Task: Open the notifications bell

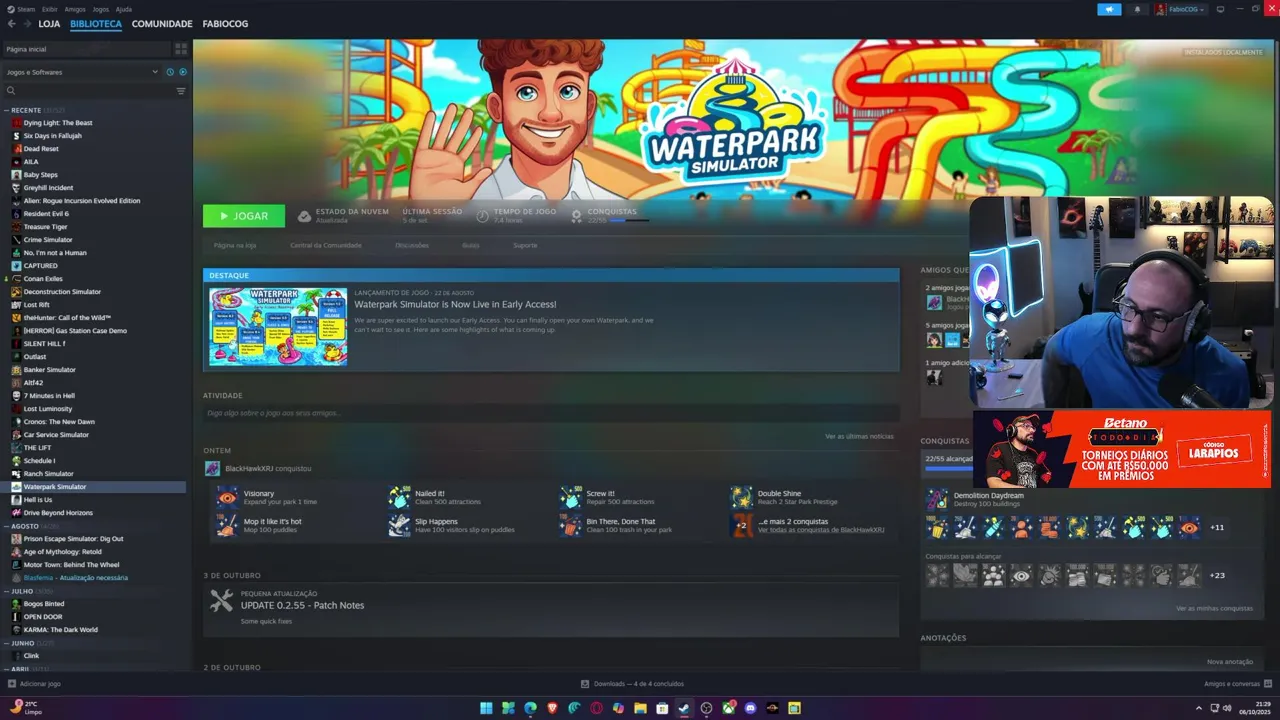Action: 1137,9
